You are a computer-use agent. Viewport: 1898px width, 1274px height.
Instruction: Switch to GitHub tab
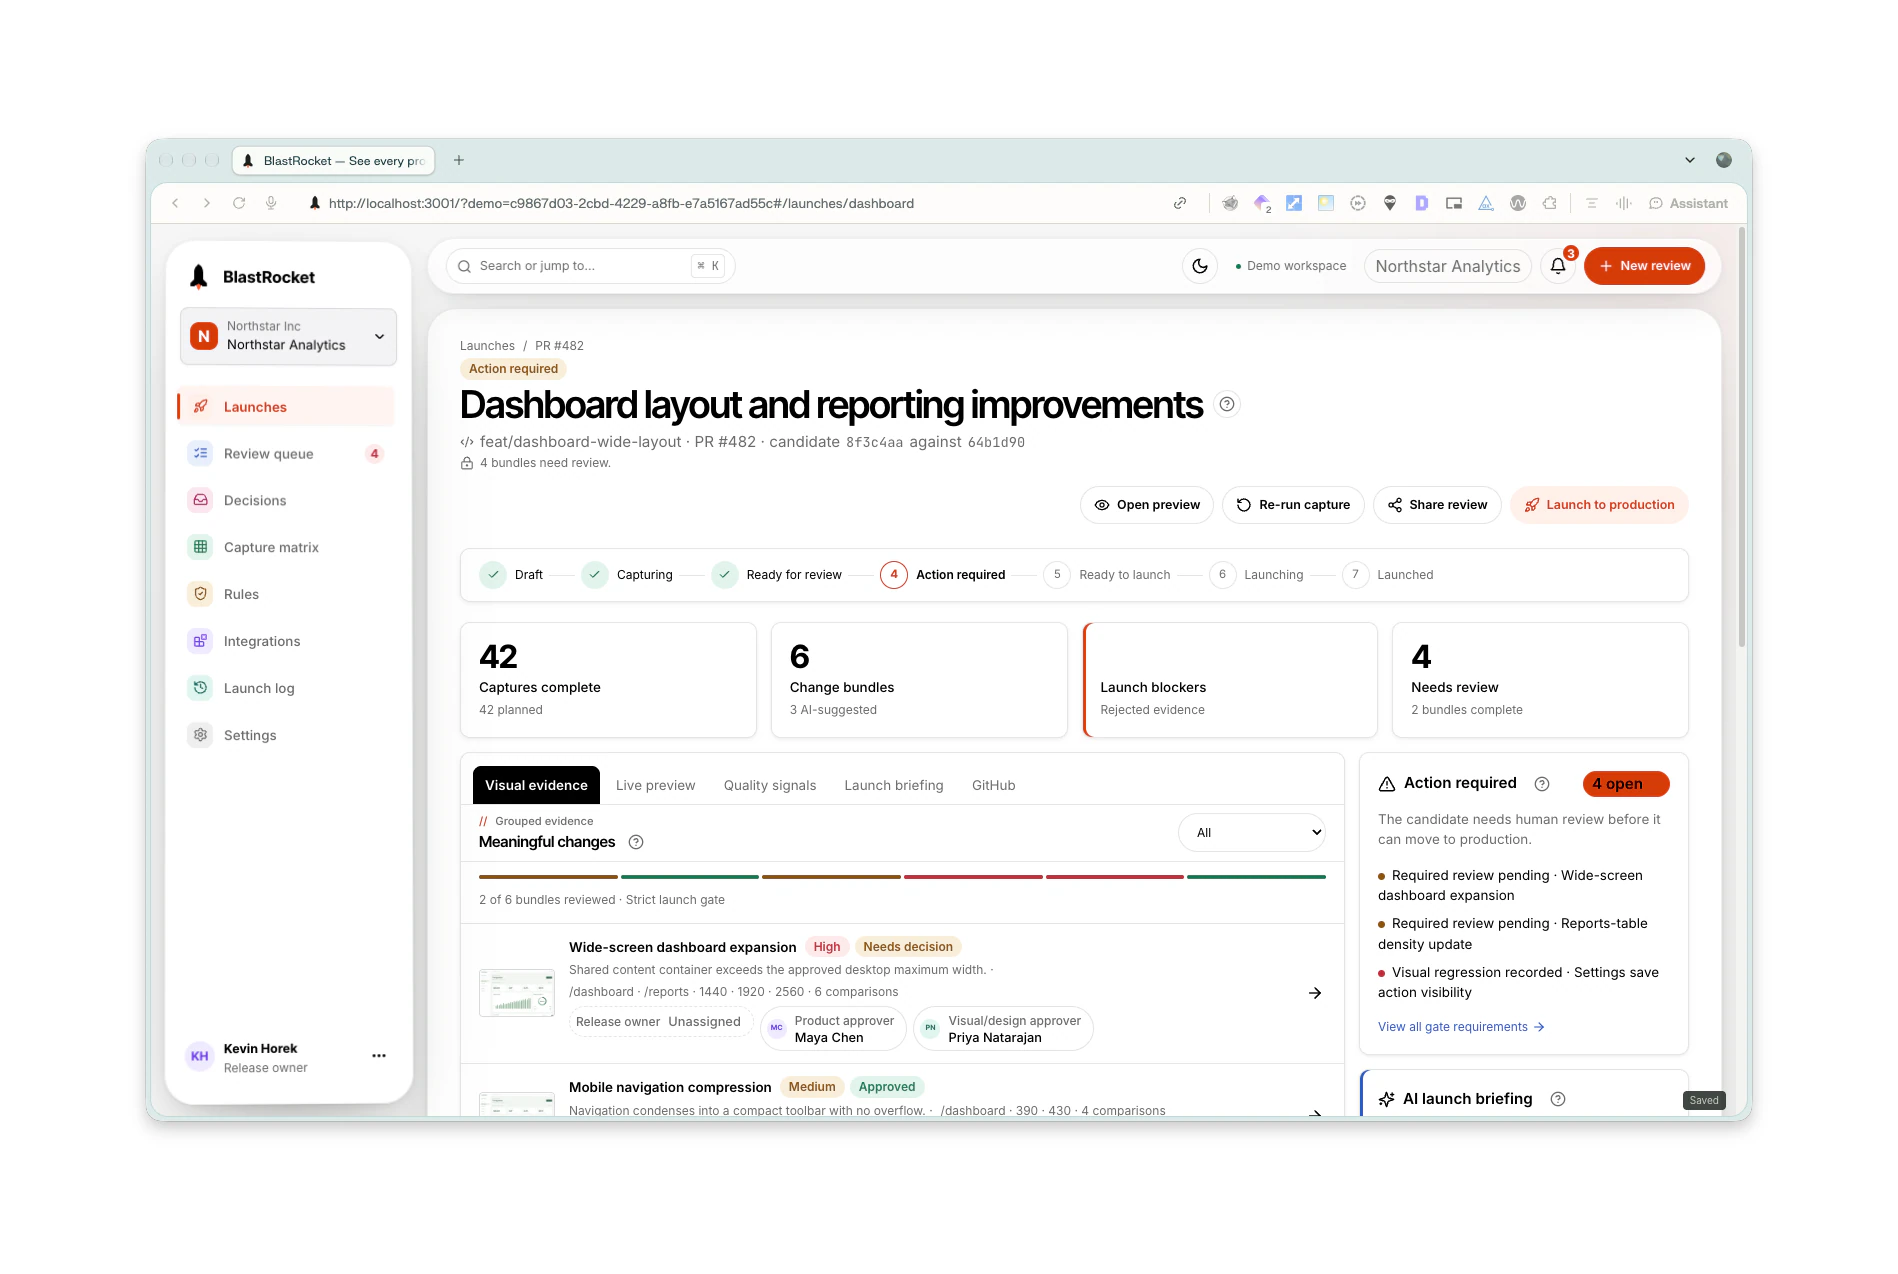[993, 786]
